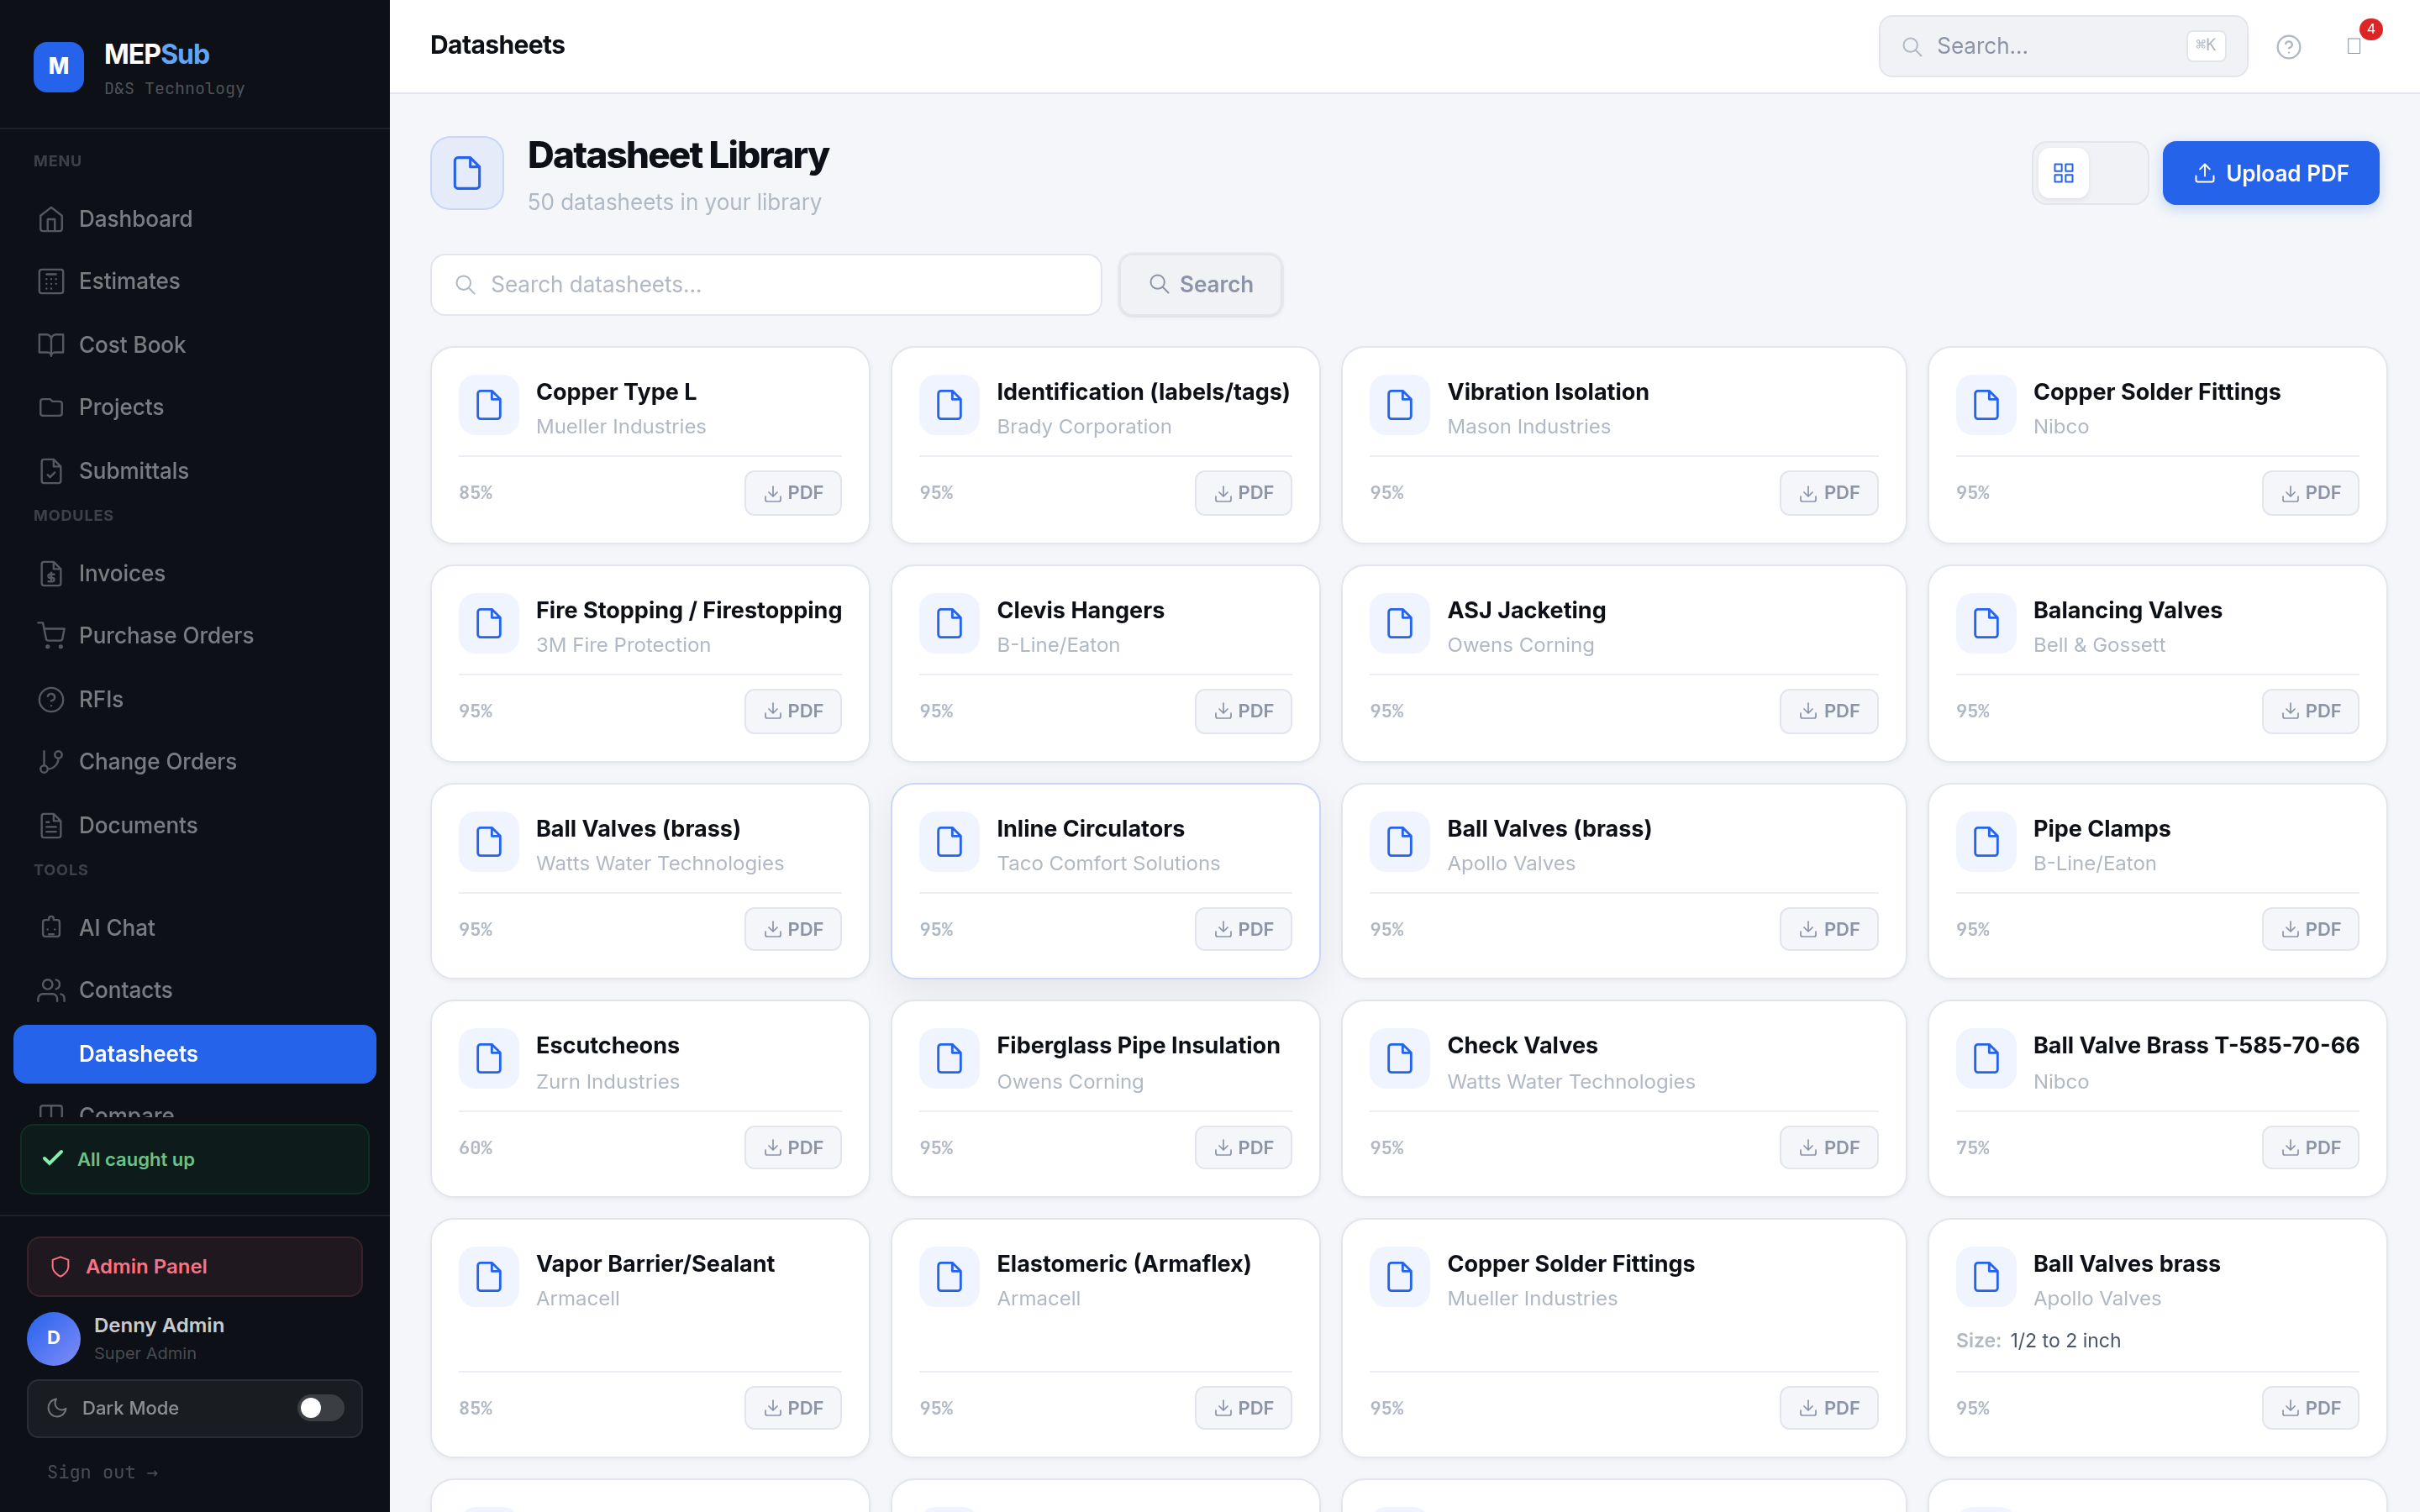The image size is (2420, 1512).
Task: Download PDF for Identification (labels/tags)
Action: pyautogui.click(x=1243, y=493)
